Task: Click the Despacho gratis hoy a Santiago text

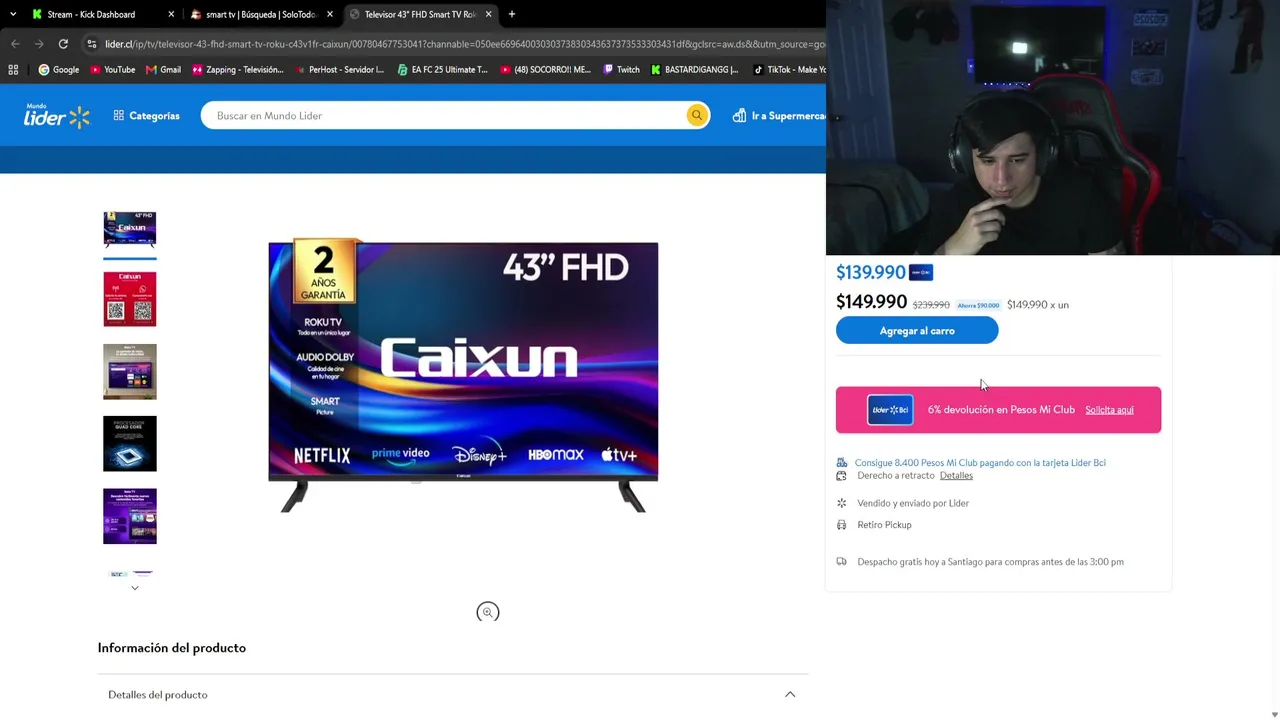Action: pos(990,562)
